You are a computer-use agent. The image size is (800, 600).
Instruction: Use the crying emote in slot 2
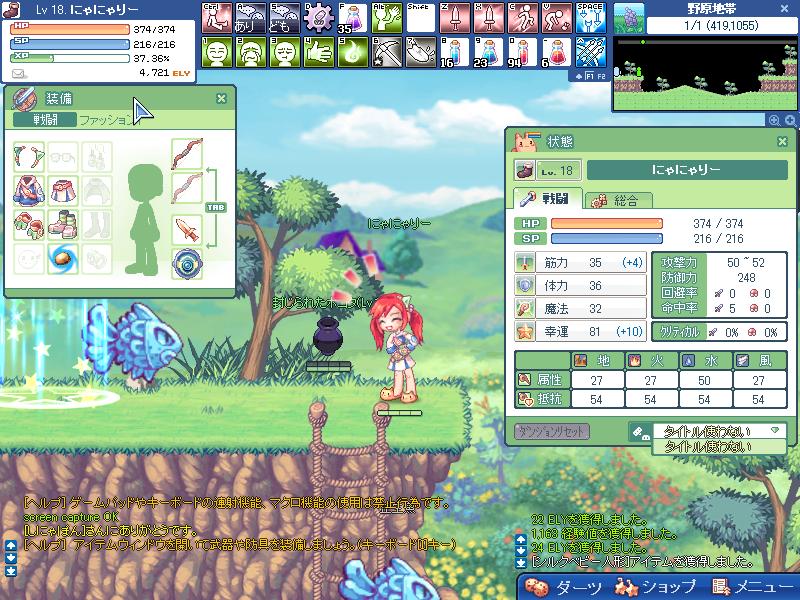click(251, 52)
